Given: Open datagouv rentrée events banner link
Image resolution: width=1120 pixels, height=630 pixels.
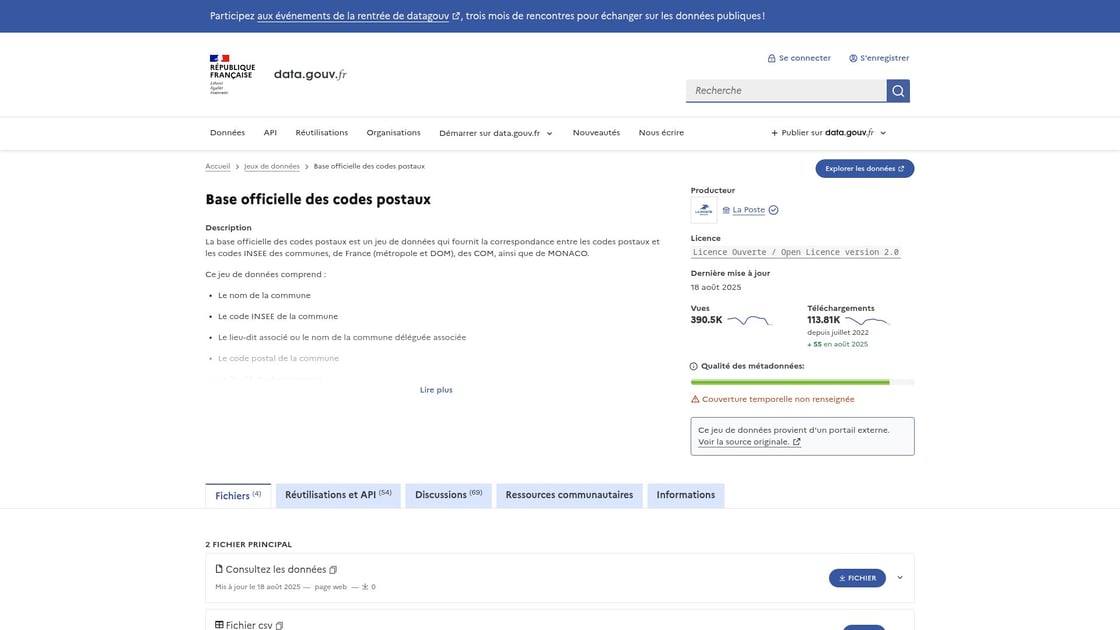Looking at the screenshot, I should click(x=358, y=16).
